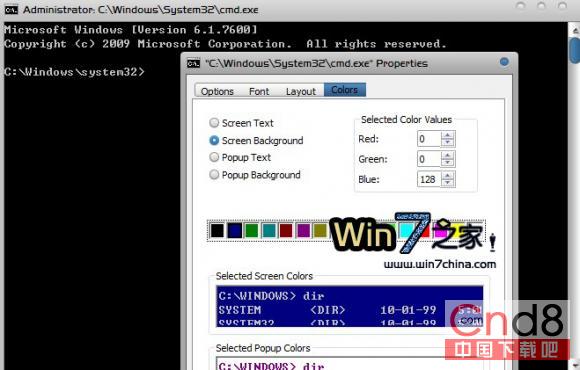The height and width of the screenshot is (370, 580).
Task: Pick the black color swatch
Action: click(x=217, y=231)
